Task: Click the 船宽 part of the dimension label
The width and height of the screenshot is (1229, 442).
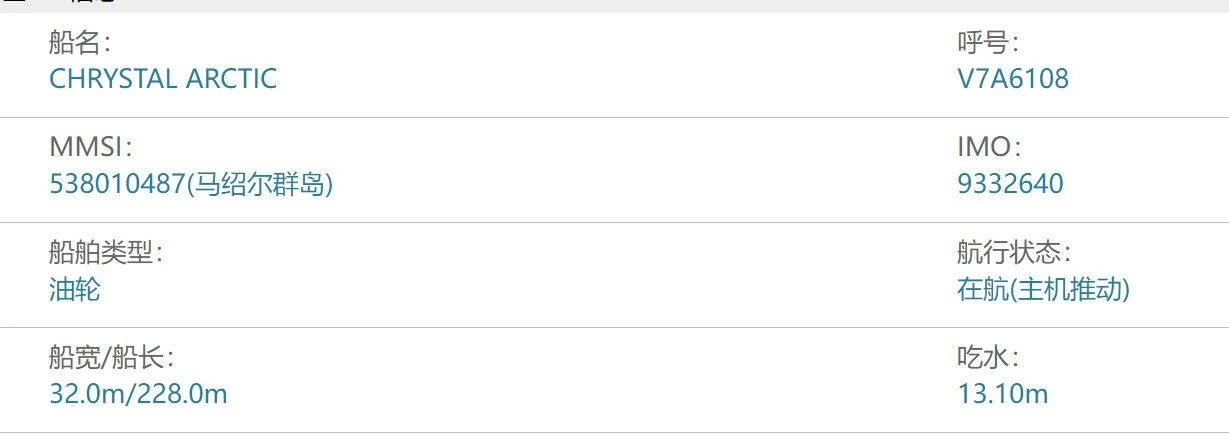Action: (74, 358)
